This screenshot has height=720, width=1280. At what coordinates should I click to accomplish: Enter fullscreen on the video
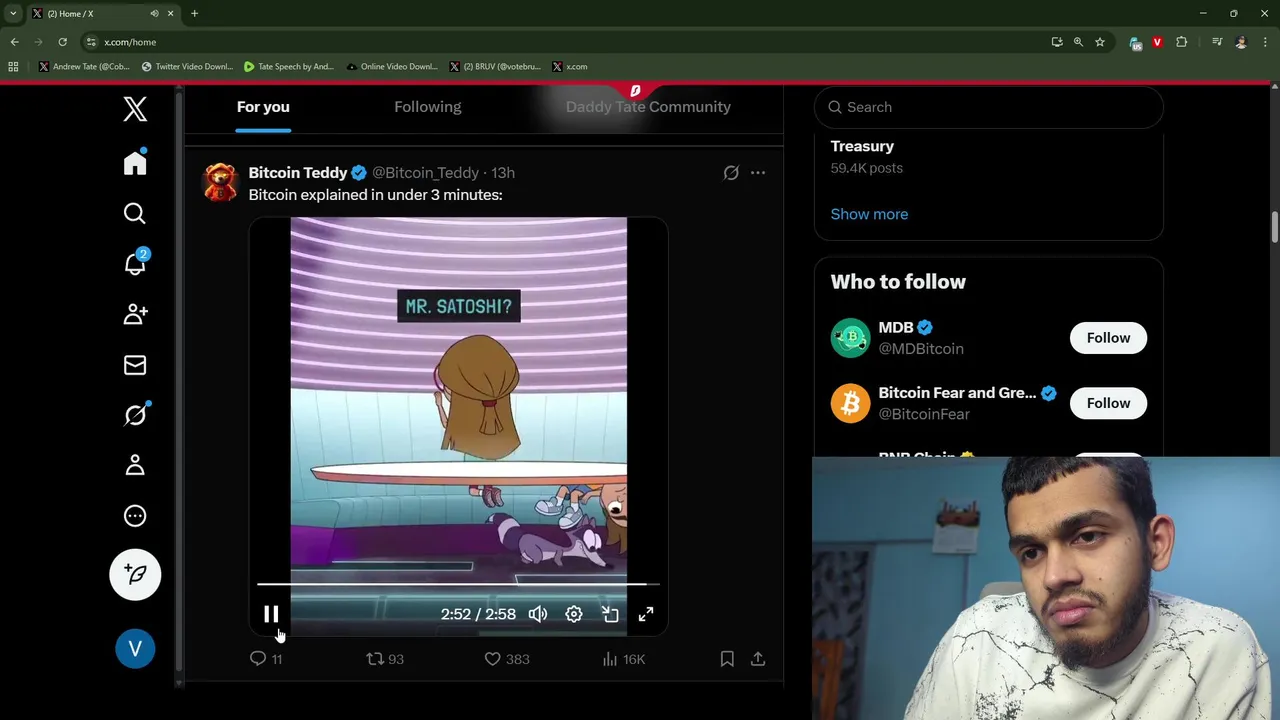(646, 614)
